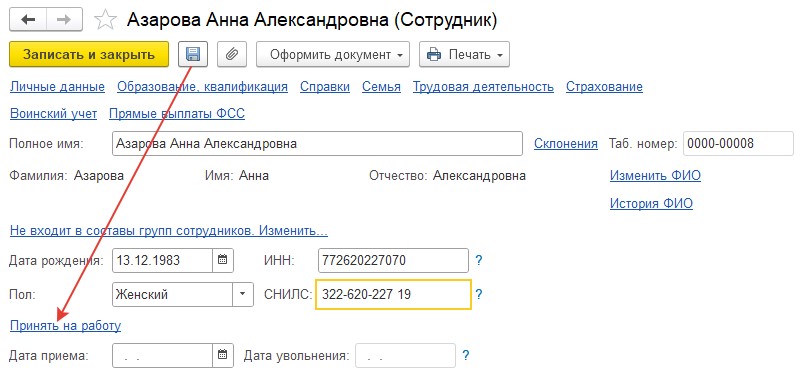Open calendar picker for Дата приема
Screen dimensions: 800x370
coord(222,355)
